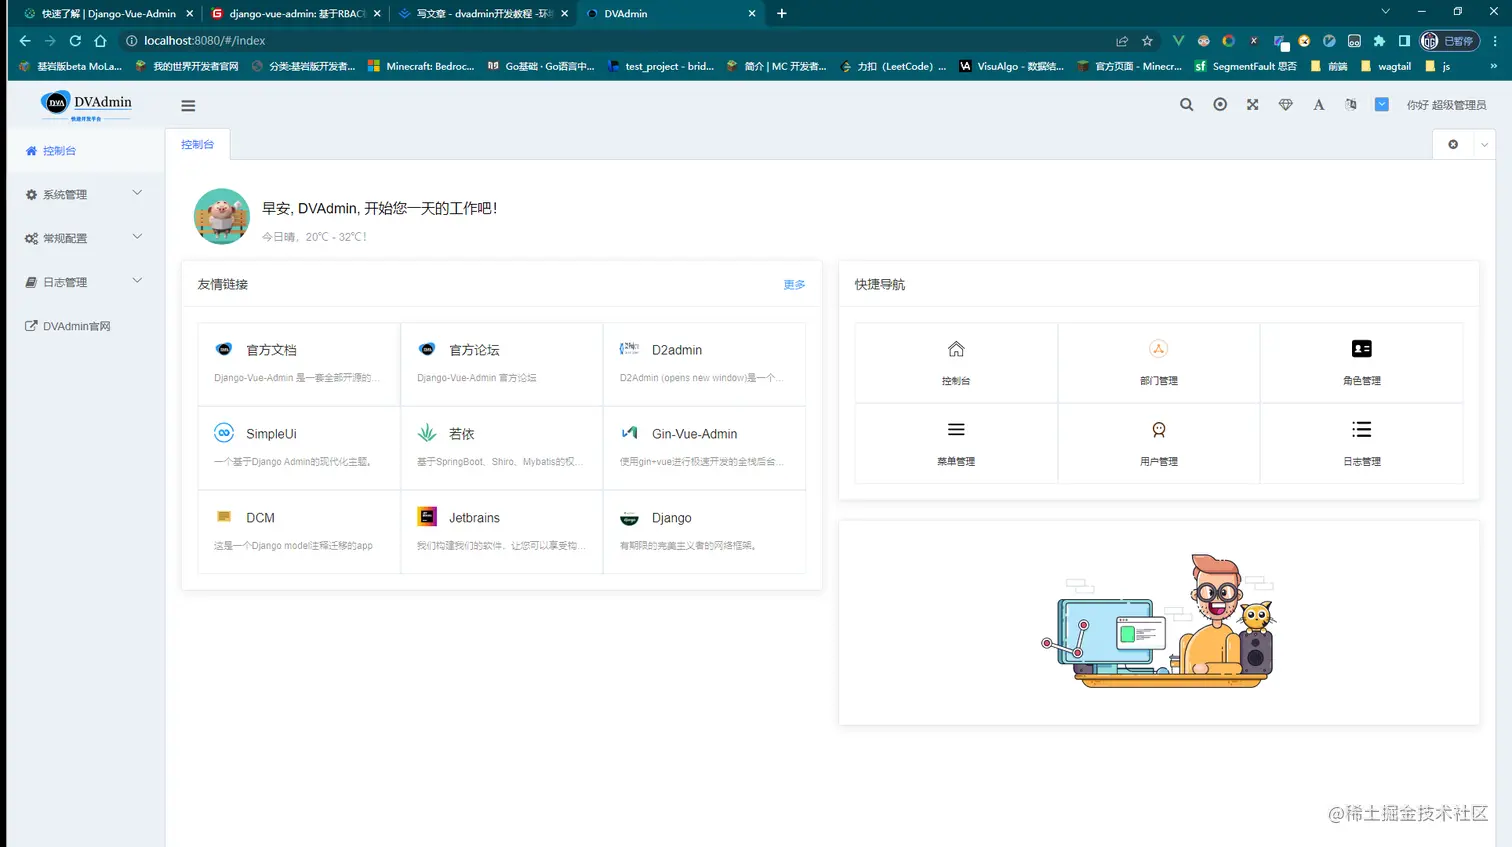Open the Jetbrains link card

pyautogui.click(x=502, y=532)
